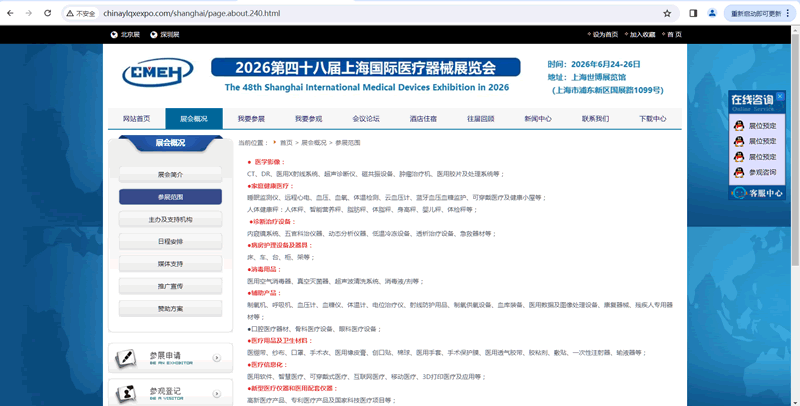Open the 展会概况 navigation tab
This screenshot has height=406, width=800.
coord(194,118)
